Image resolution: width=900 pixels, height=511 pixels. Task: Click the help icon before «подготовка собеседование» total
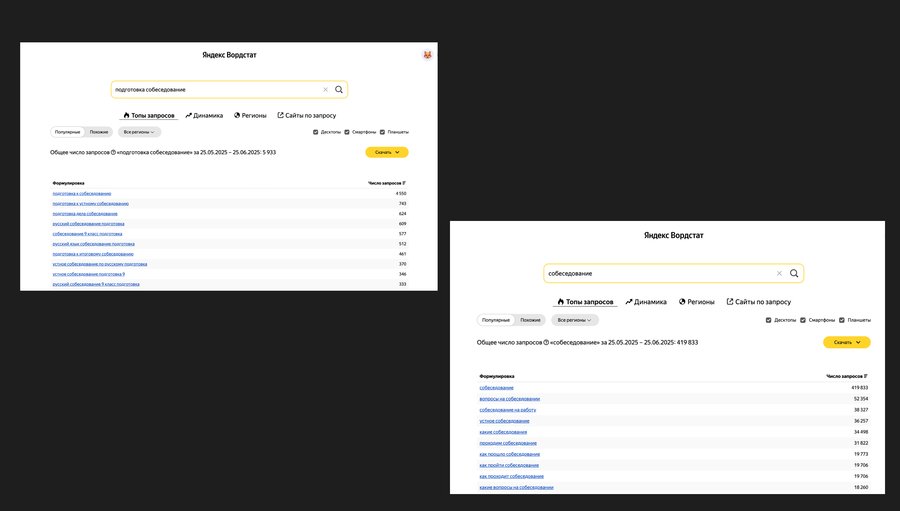(x=113, y=153)
